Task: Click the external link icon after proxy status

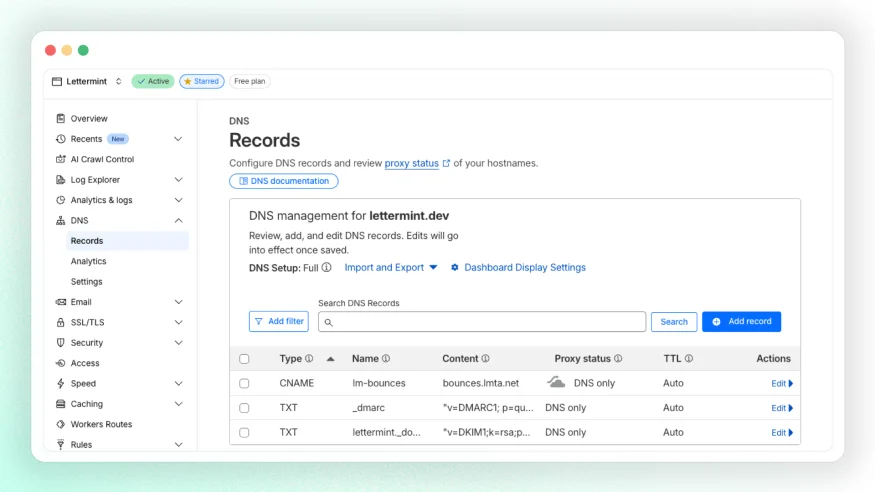Action: click(x=446, y=163)
